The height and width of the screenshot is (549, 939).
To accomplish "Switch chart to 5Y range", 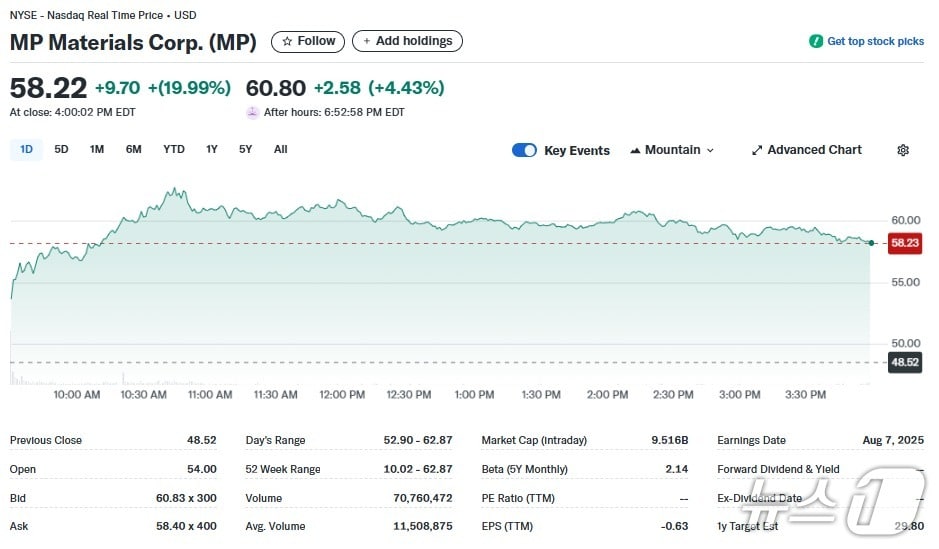I will click(246, 150).
